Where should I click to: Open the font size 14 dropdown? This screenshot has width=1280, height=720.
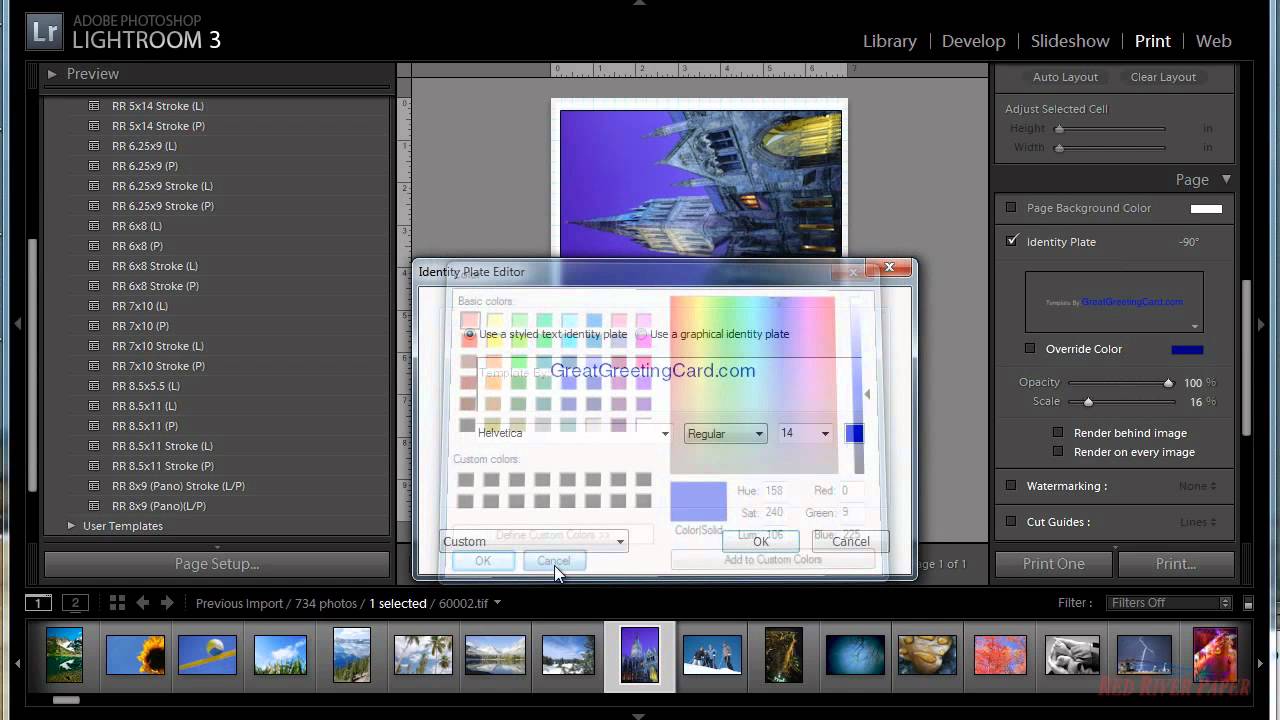click(x=805, y=433)
